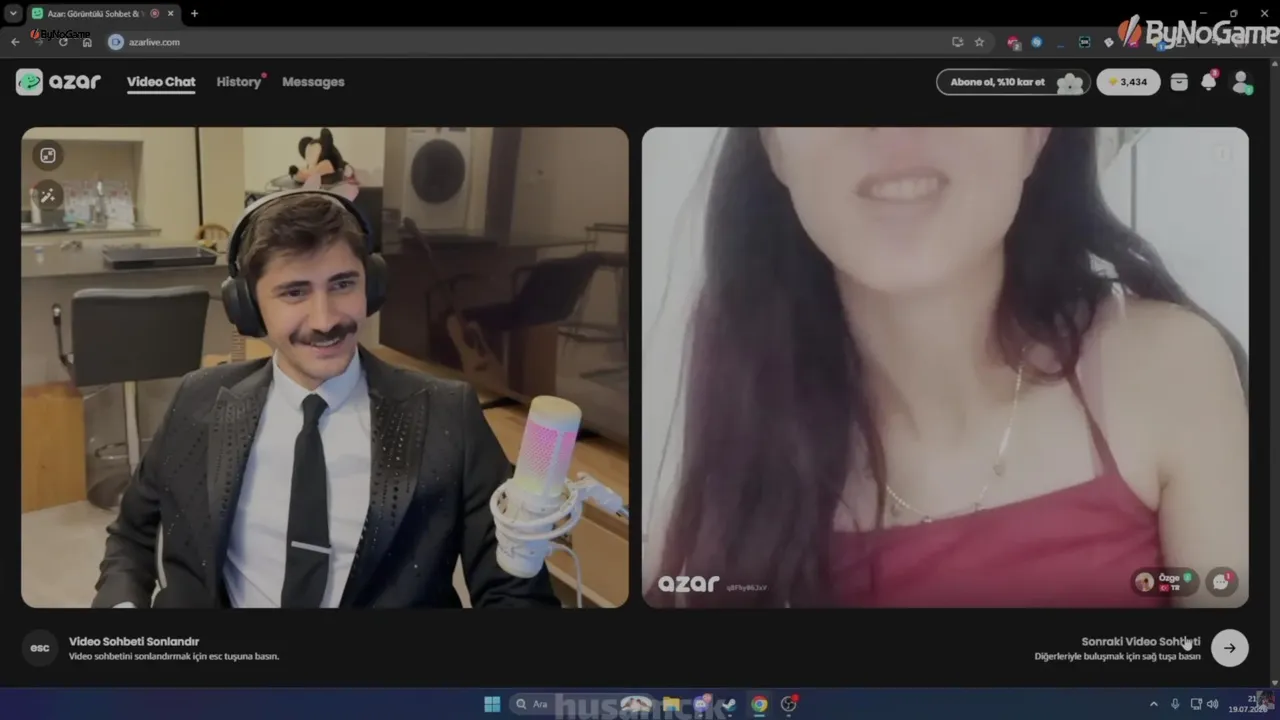Open a new browser tab
The width and height of the screenshot is (1280, 720).
(x=194, y=14)
